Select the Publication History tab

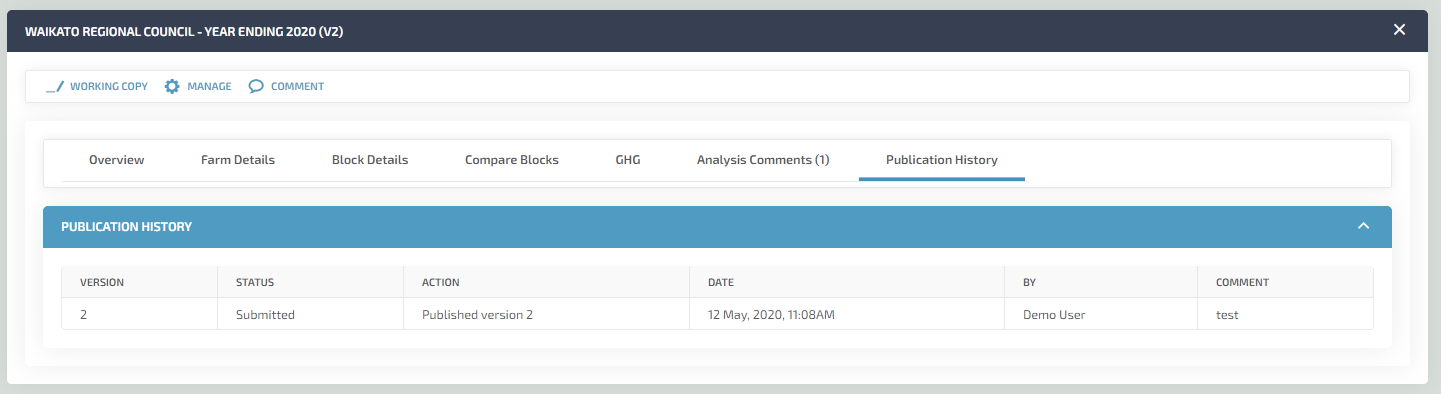[x=942, y=160]
